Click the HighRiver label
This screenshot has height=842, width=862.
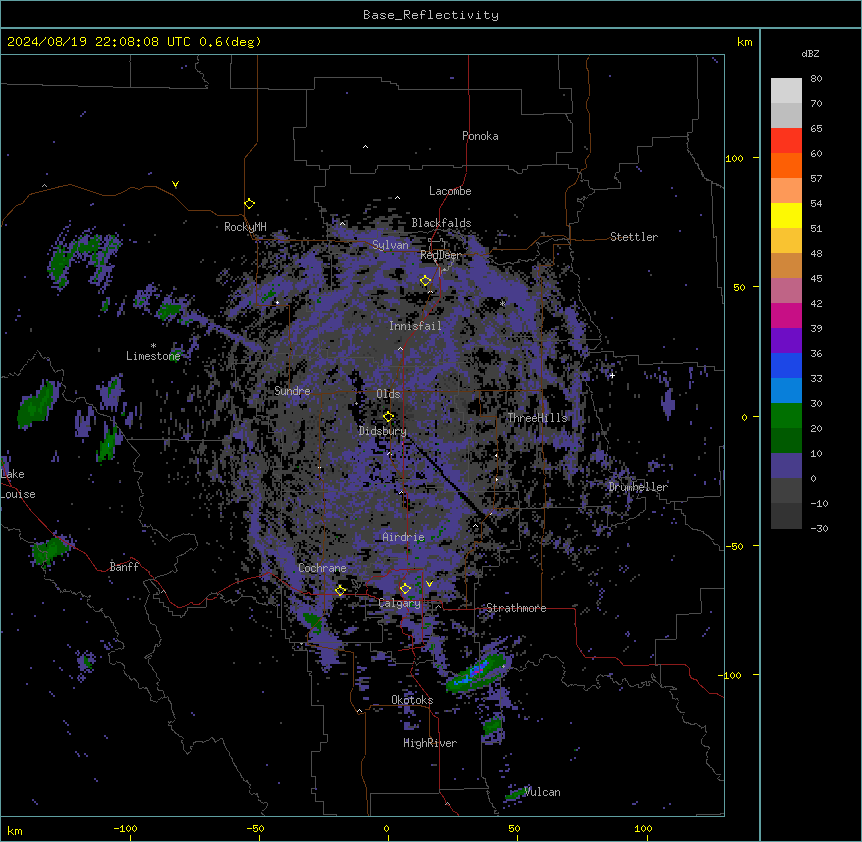click(x=430, y=743)
